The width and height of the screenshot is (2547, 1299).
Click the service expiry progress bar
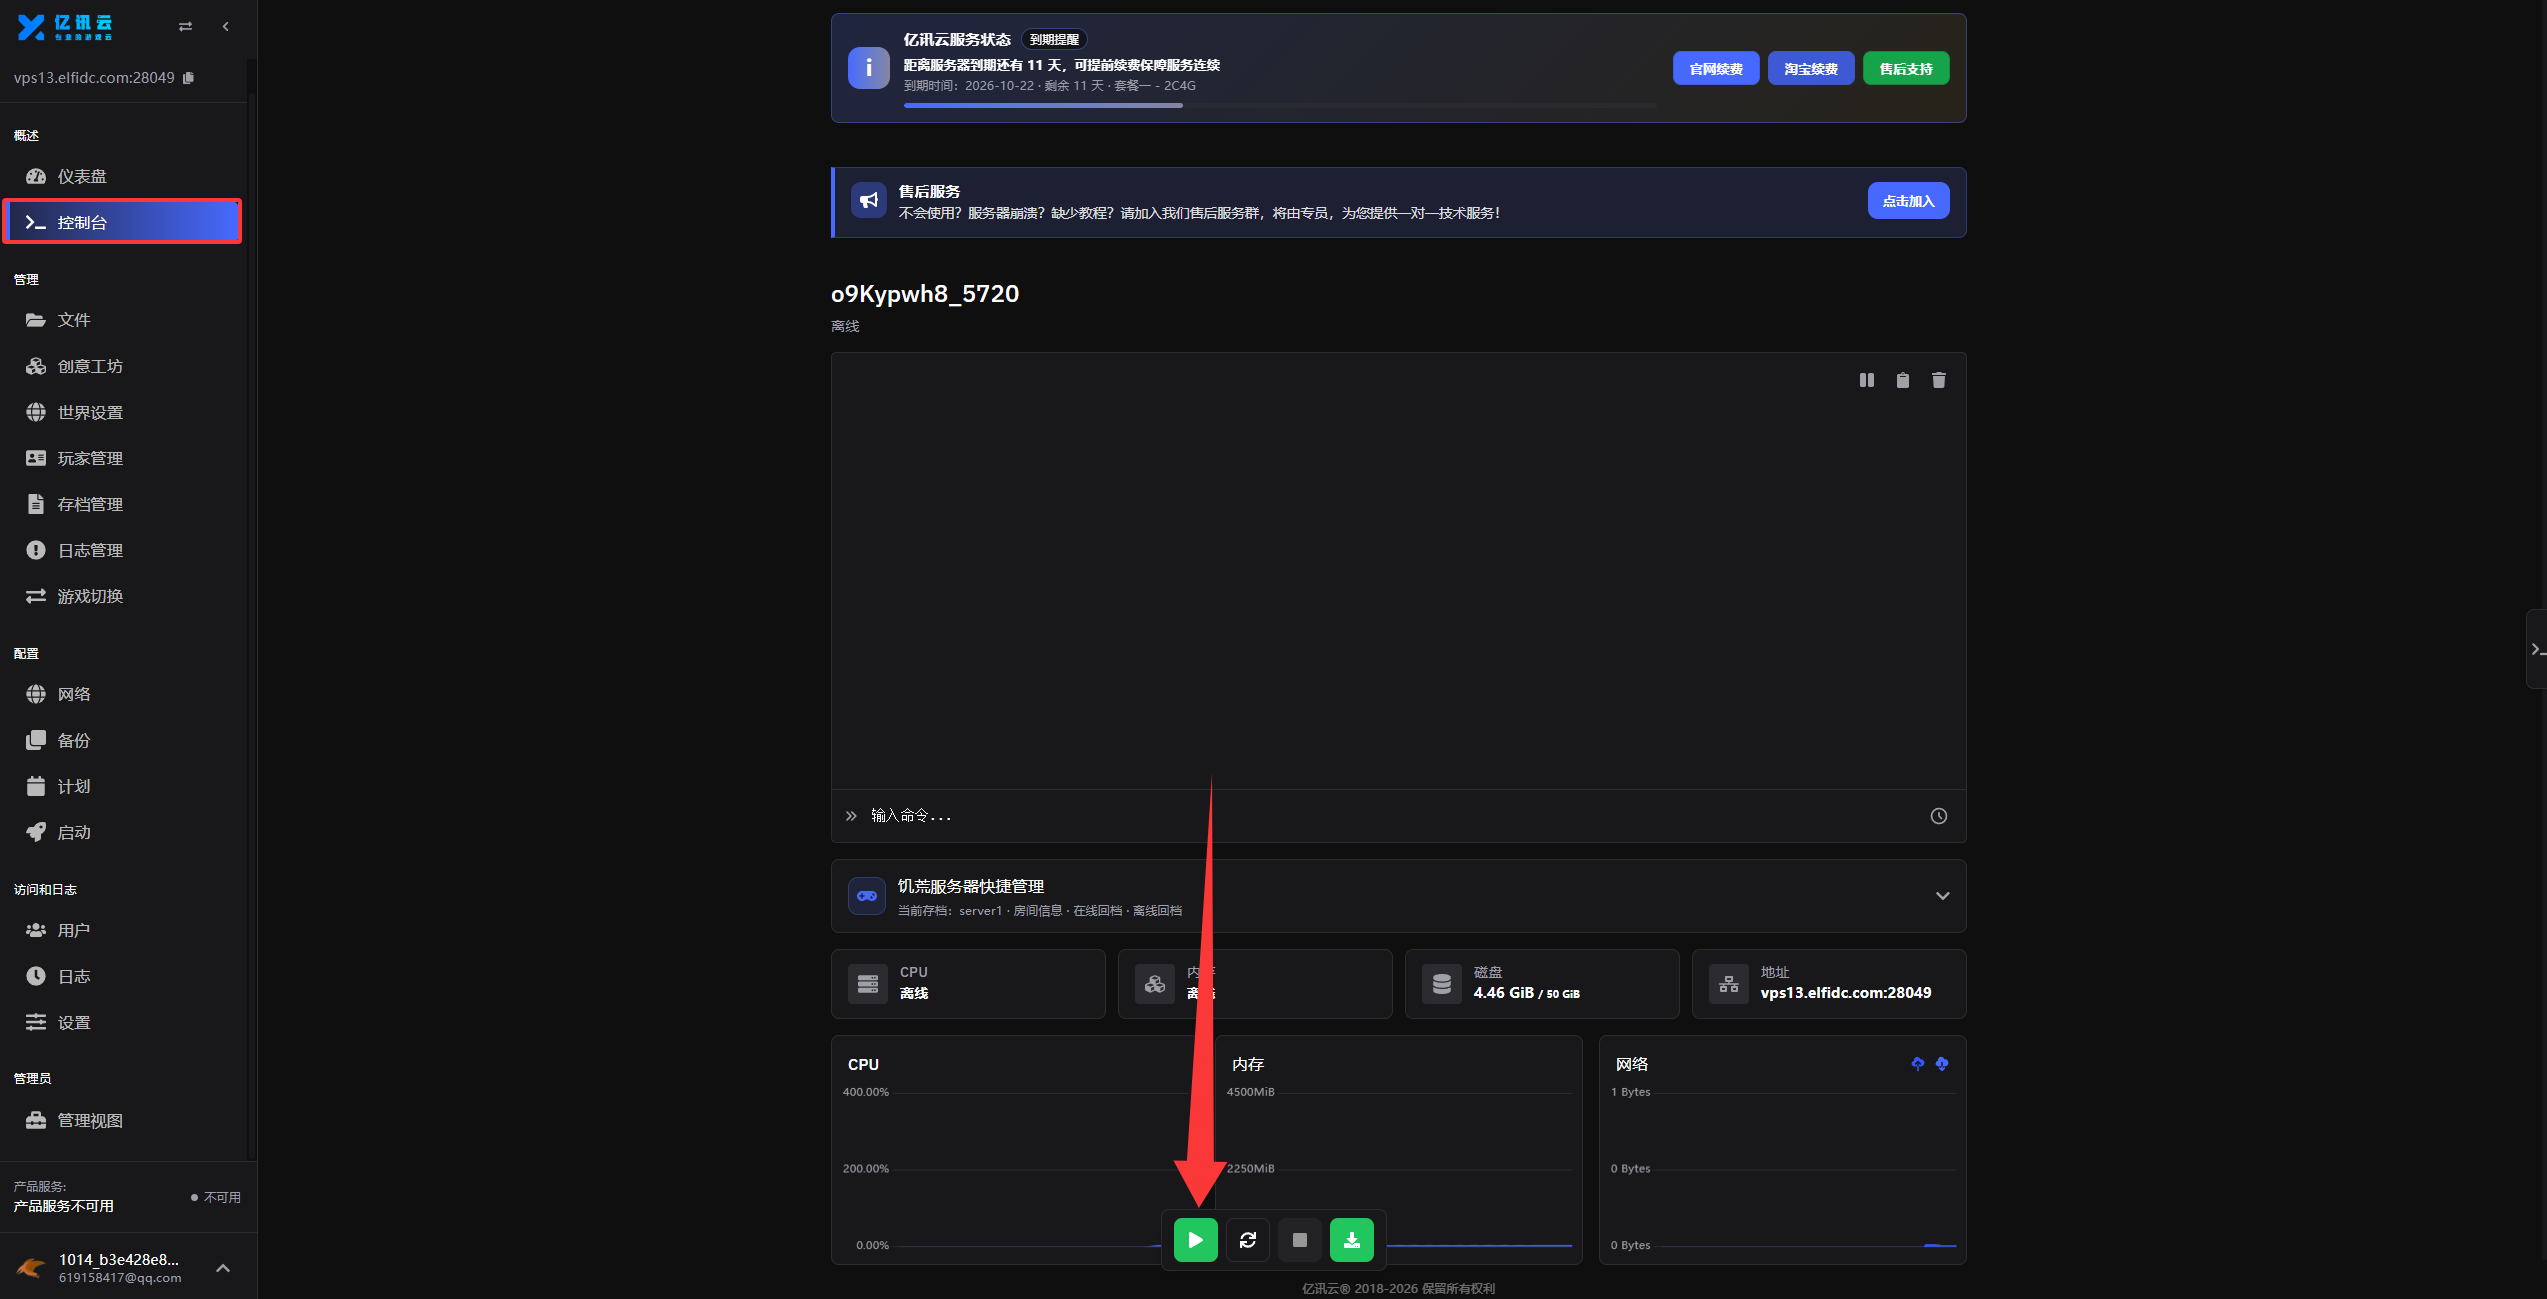(1280, 105)
